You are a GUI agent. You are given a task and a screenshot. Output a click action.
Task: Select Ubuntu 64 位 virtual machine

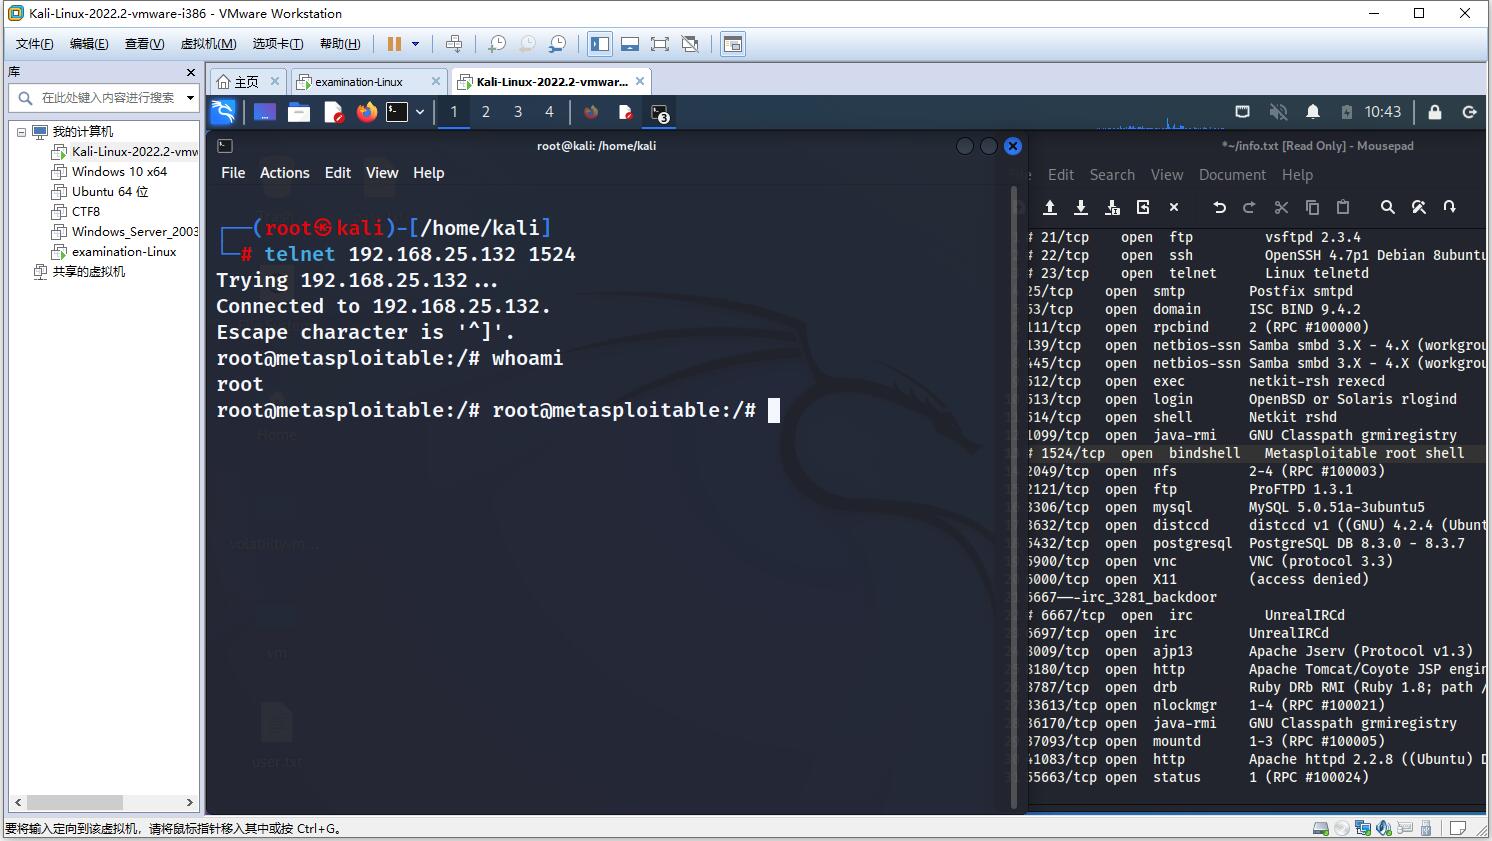[101, 192]
